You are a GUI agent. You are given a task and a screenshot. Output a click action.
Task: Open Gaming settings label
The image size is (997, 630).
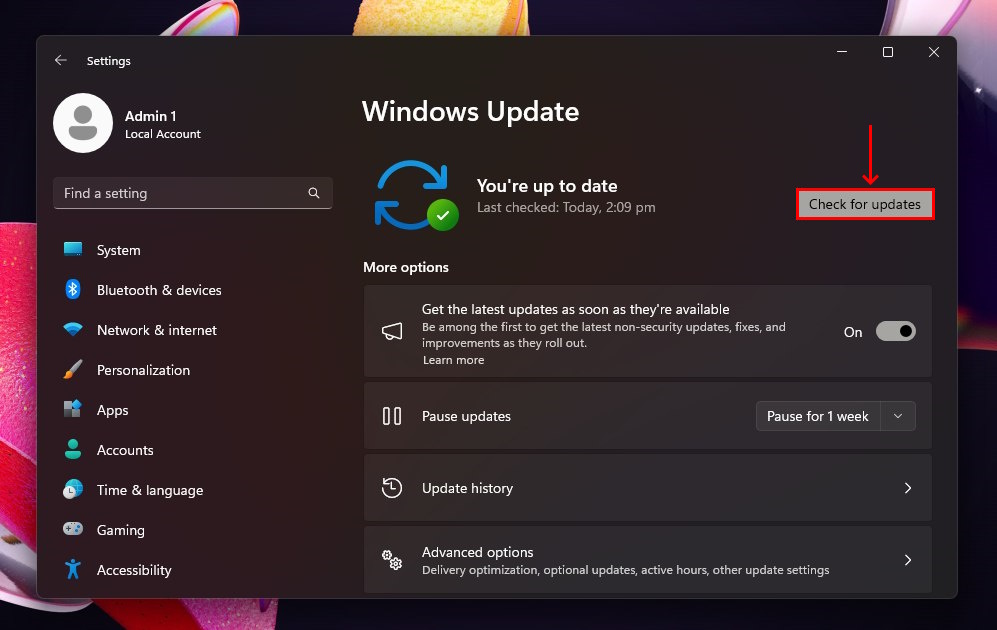click(120, 530)
